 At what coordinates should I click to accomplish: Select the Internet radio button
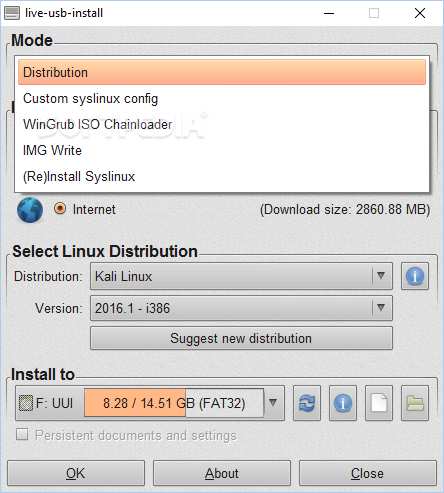click(x=60, y=209)
